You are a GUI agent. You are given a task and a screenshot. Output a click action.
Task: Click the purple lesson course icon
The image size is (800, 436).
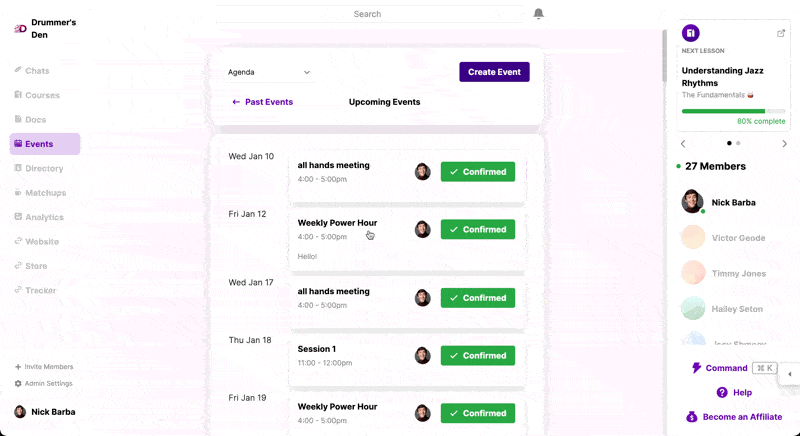pos(691,33)
